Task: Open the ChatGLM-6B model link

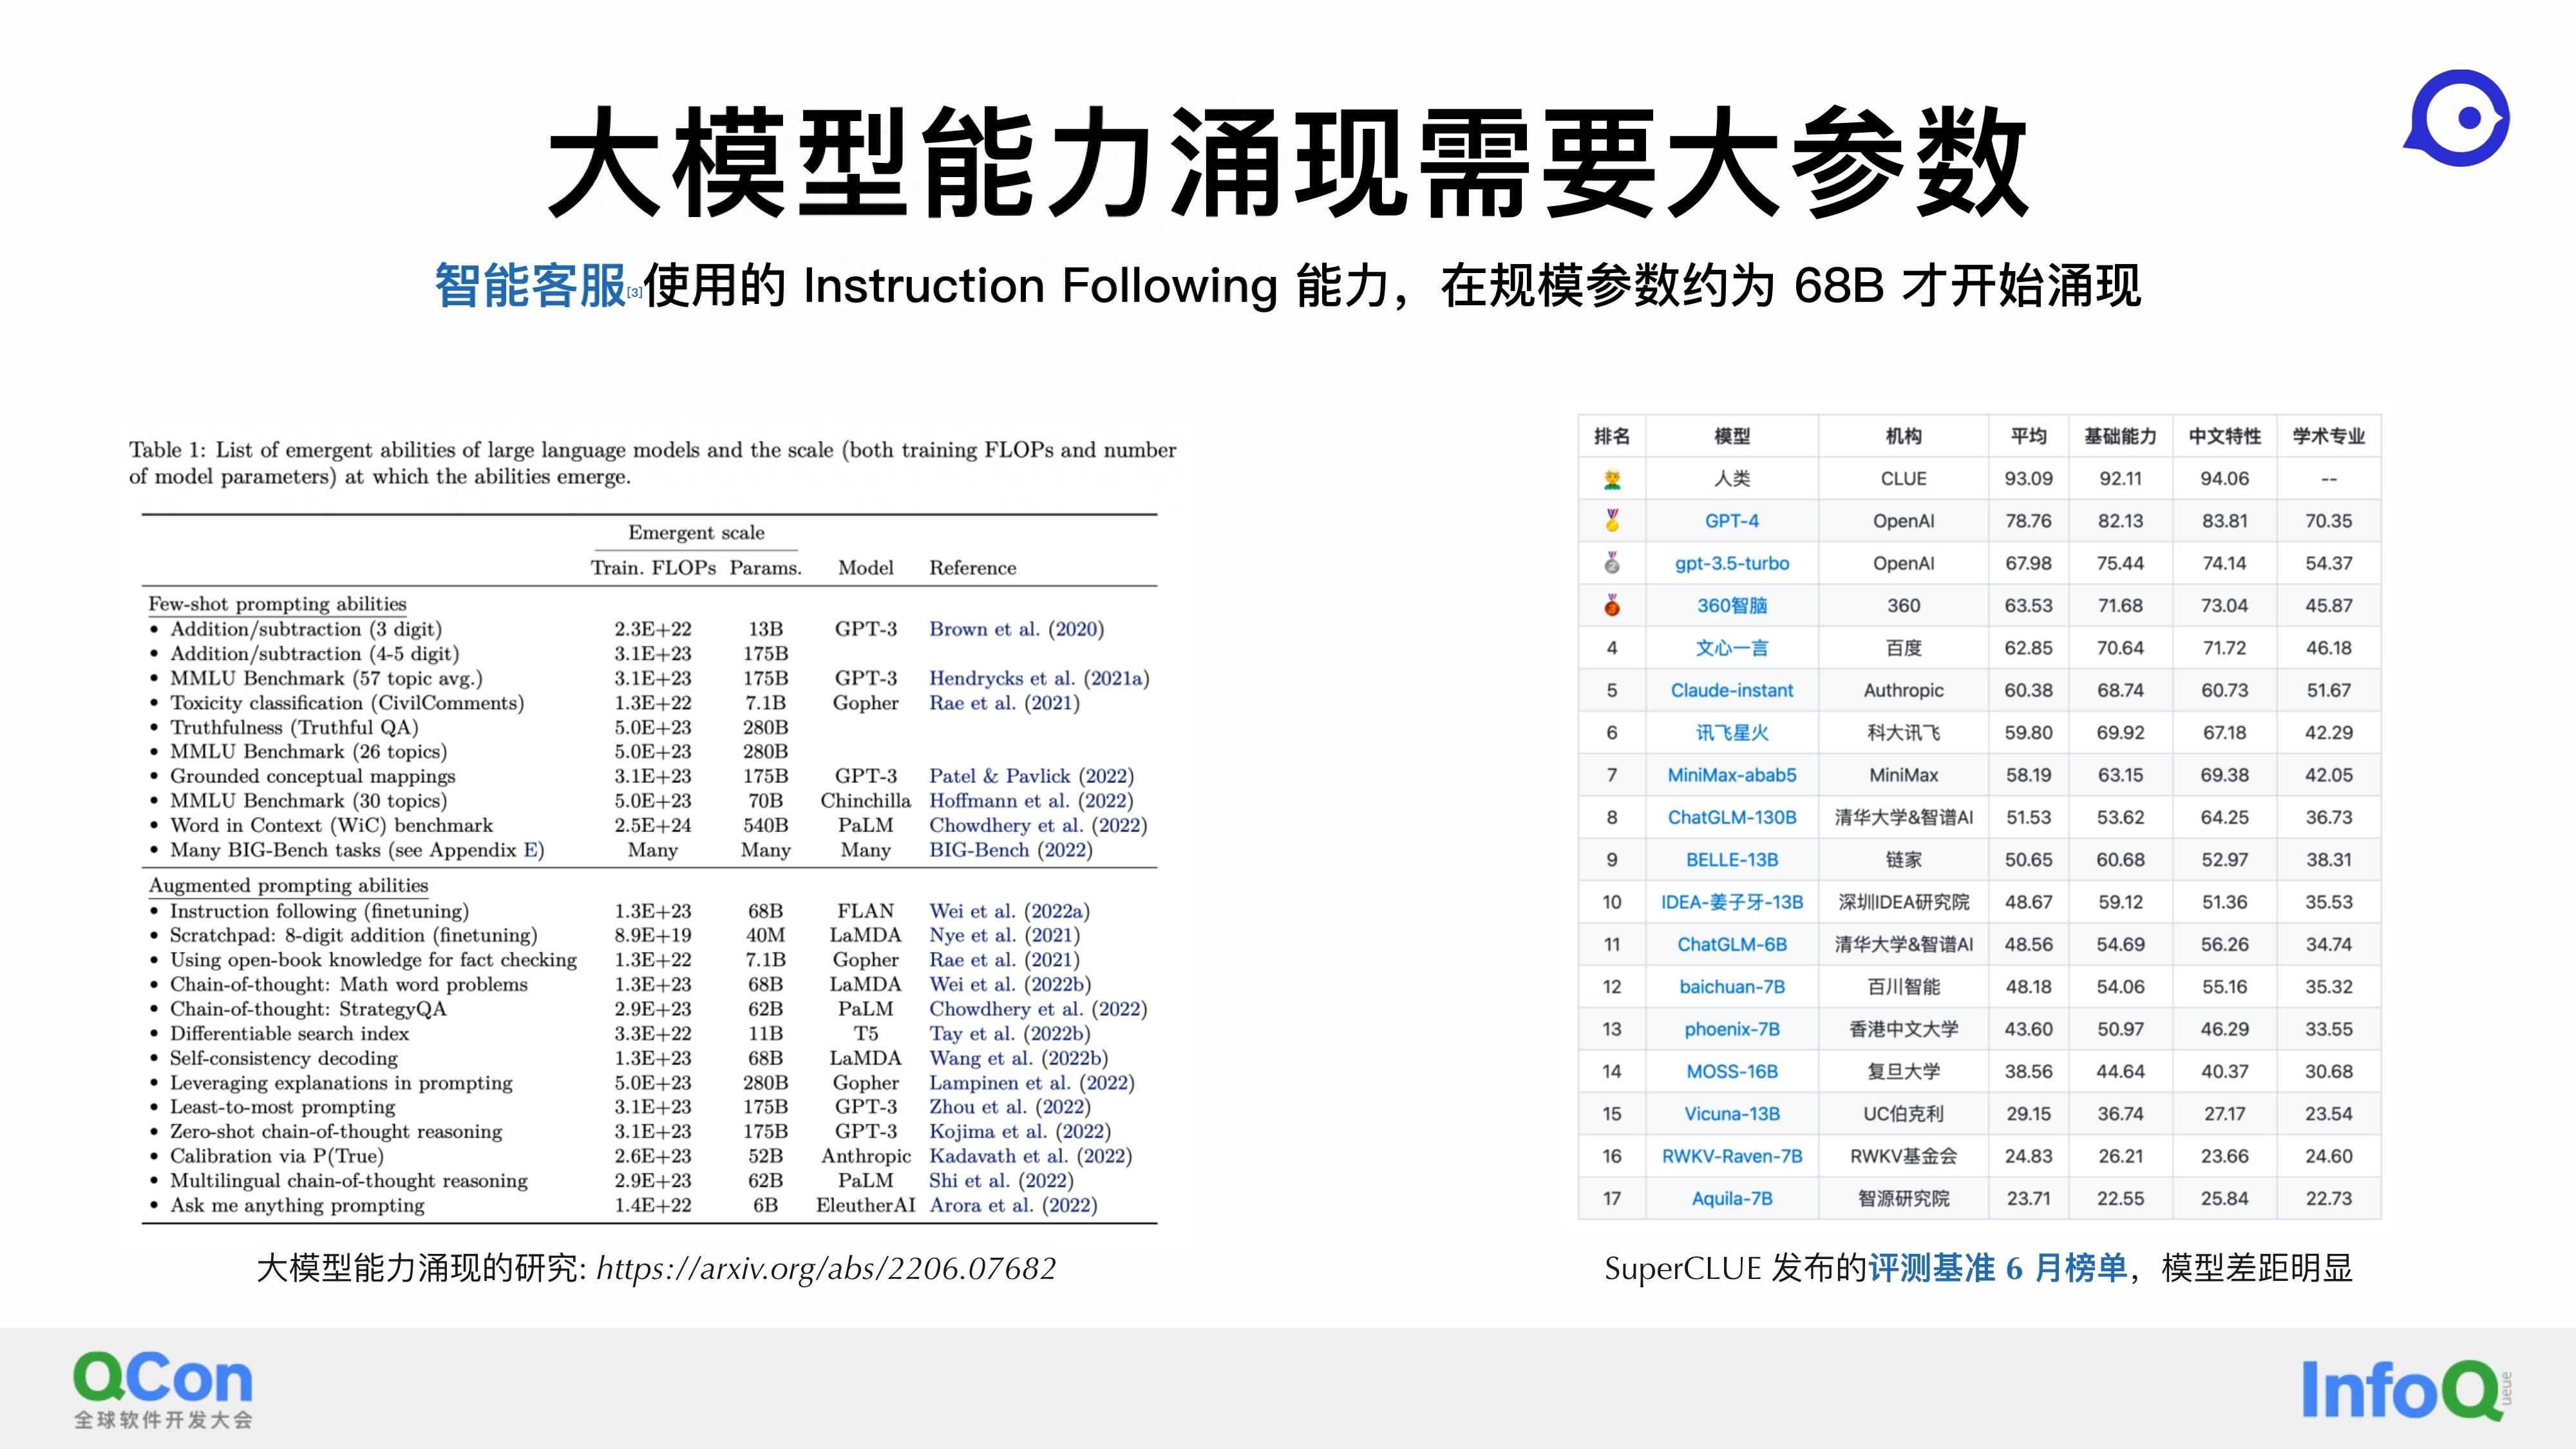Action: click(1732, 944)
